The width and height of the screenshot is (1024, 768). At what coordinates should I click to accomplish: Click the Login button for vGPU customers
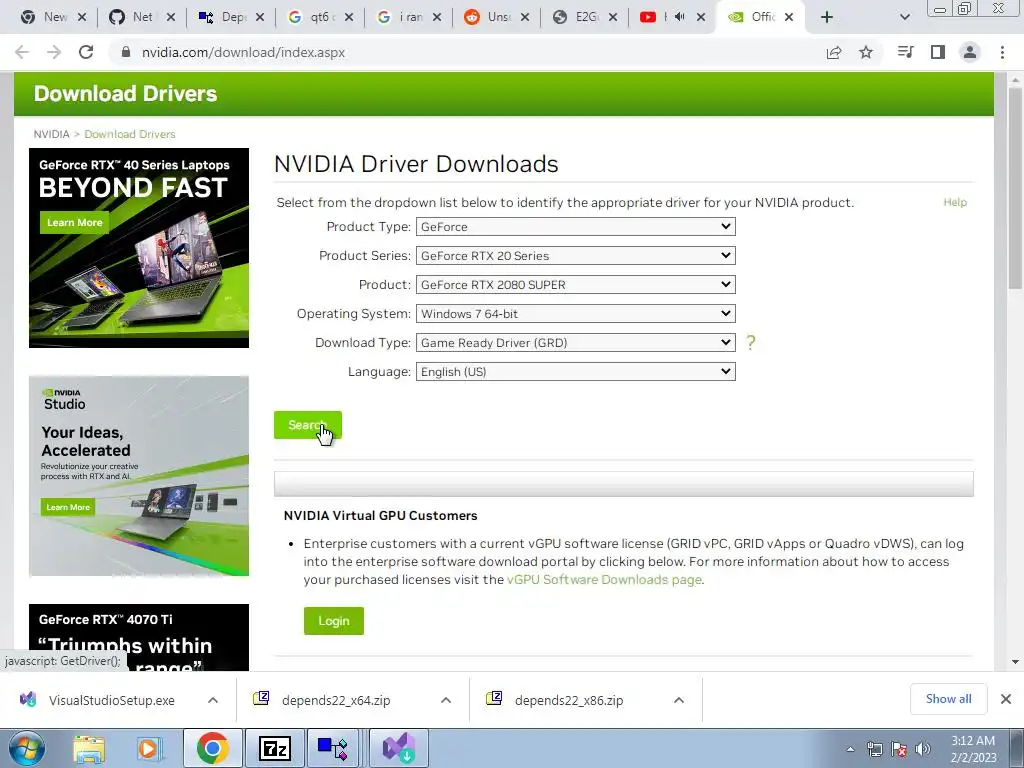[x=334, y=620]
